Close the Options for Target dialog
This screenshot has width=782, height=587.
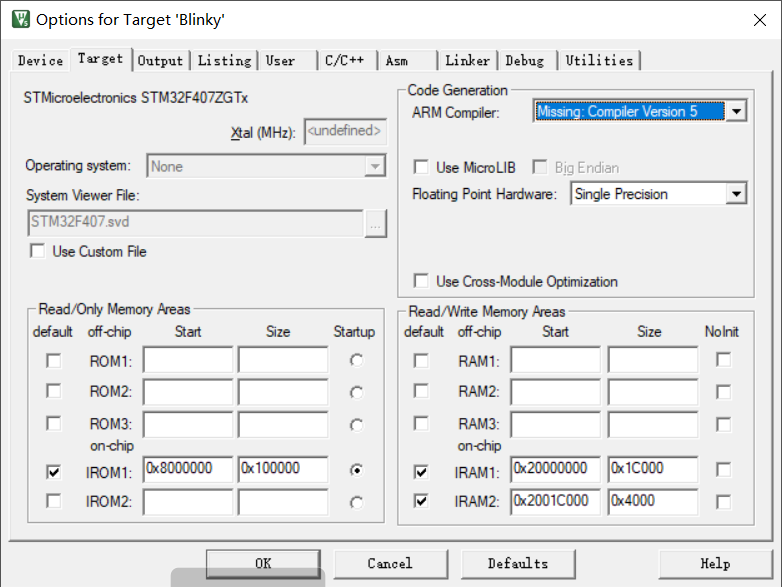[x=760, y=20]
